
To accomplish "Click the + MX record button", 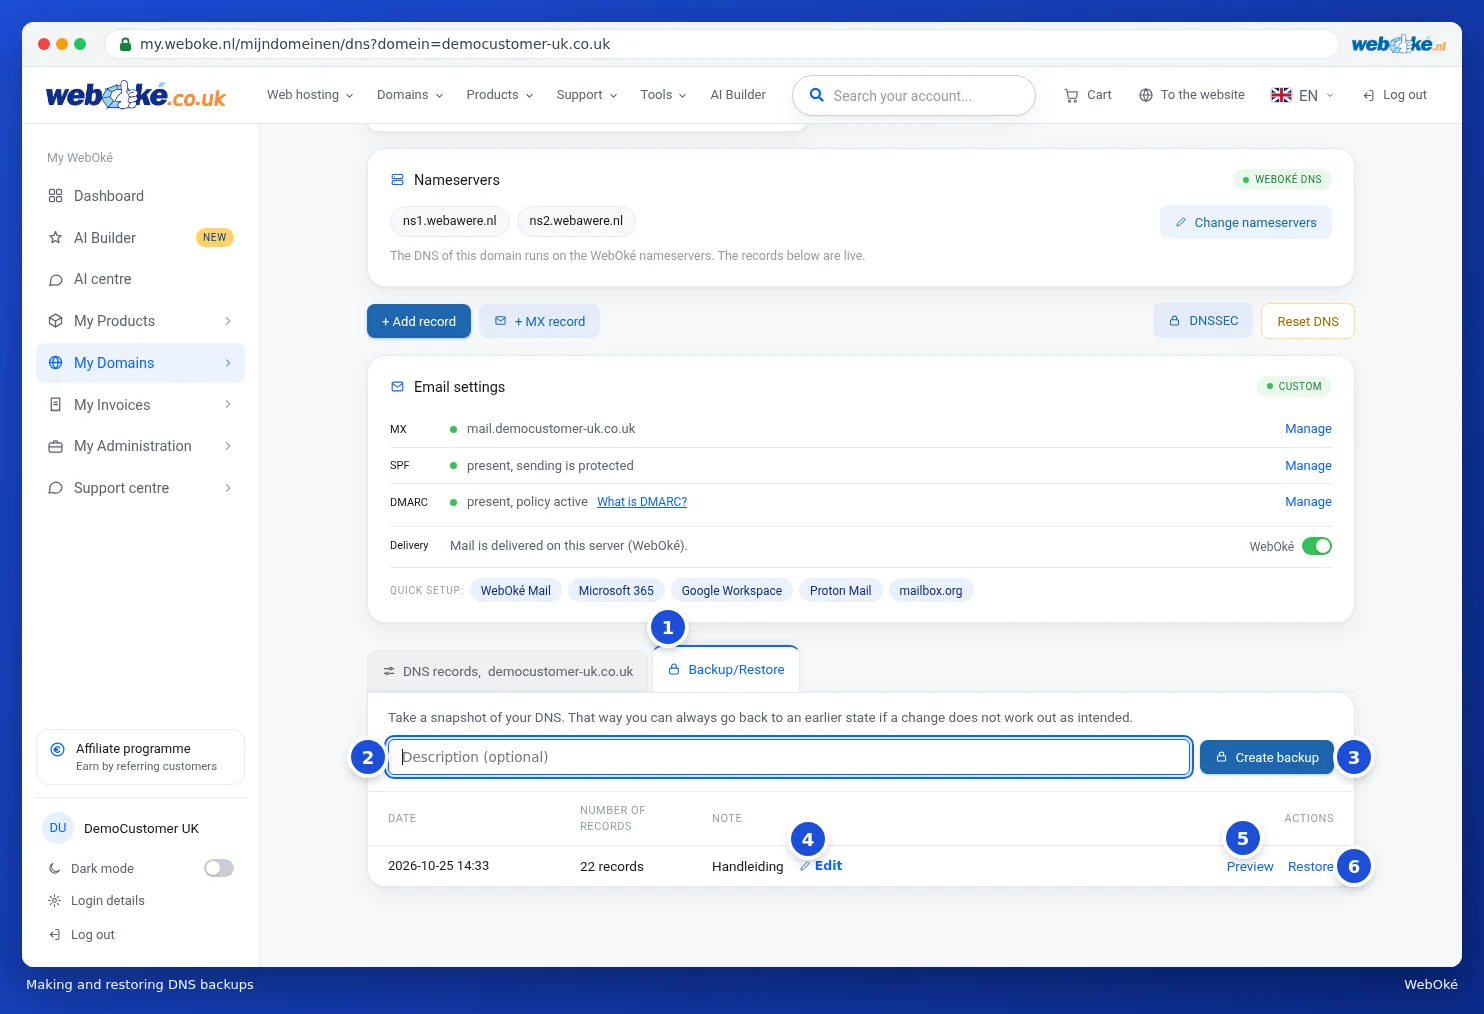I will coord(540,321).
